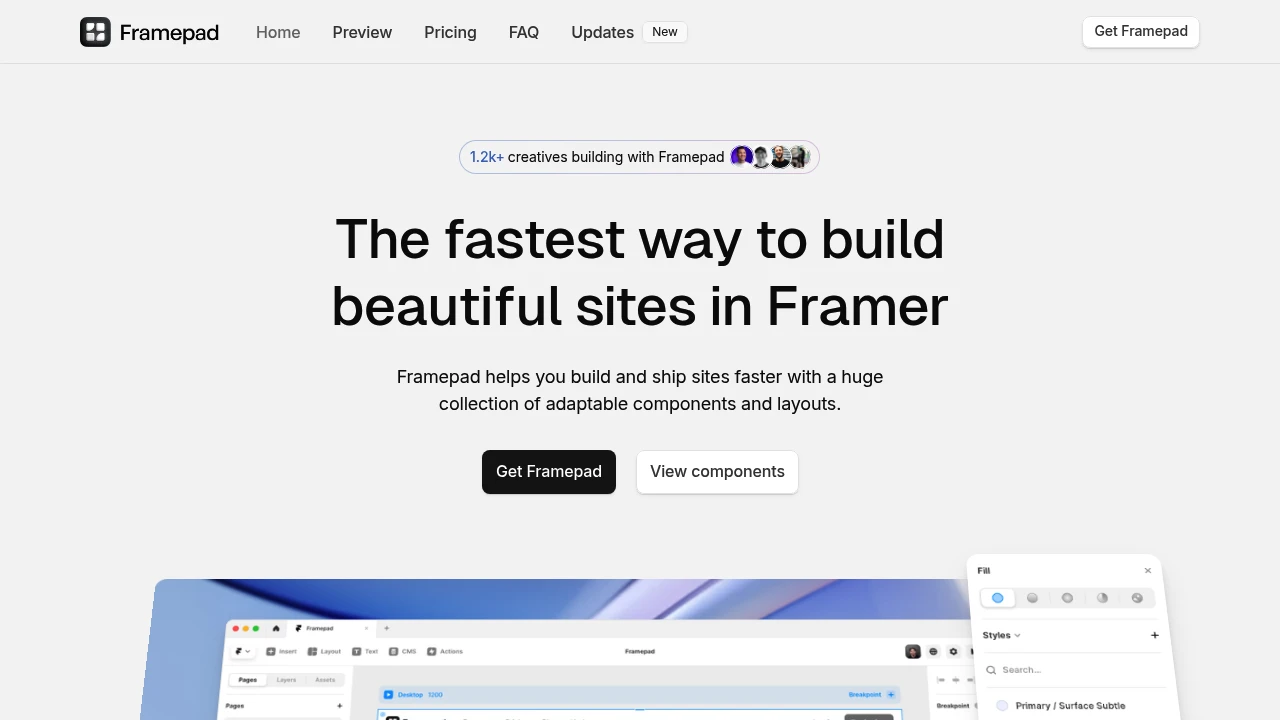Open the Updates page from the navigation
This screenshot has height=720, width=1280.
[602, 32]
